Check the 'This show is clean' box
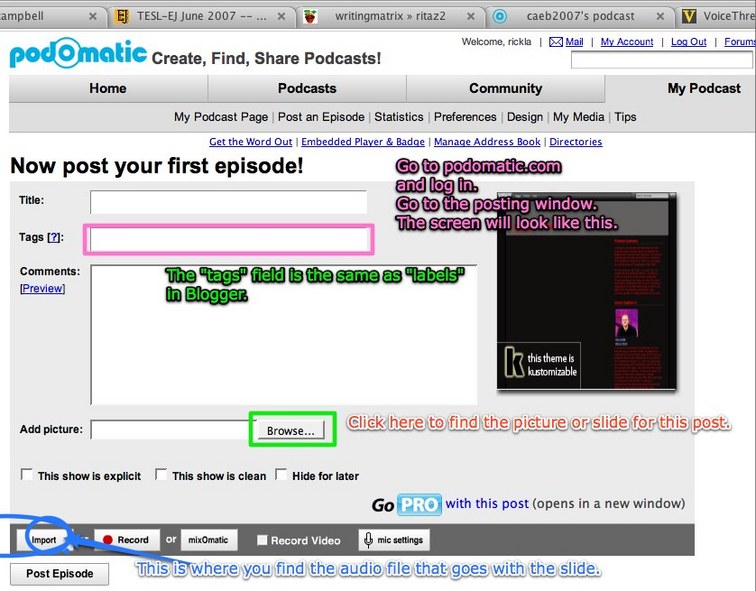756x591 pixels. coord(161,475)
